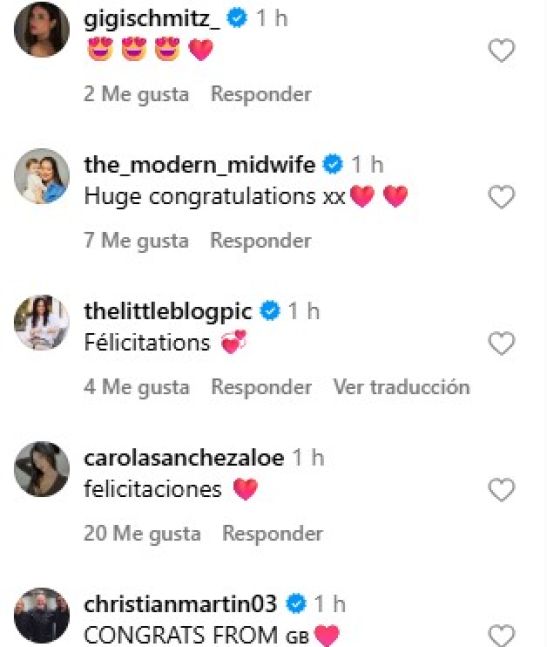This screenshot has width=547, height=647.
Task: Reply to gigischmitz_ via Responder
Action: point(261,94)
